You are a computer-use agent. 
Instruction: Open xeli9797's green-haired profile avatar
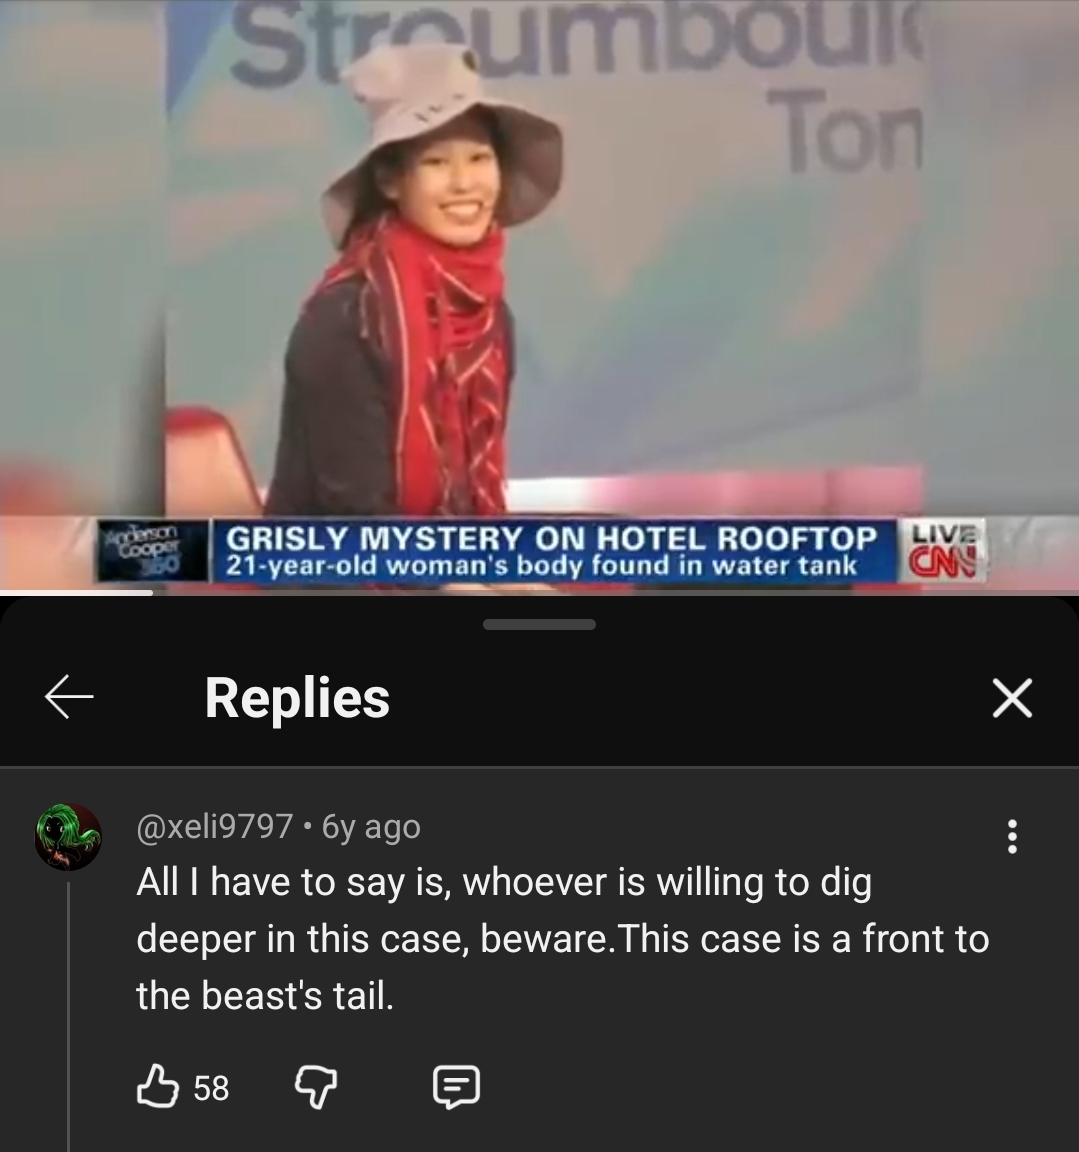tap(68, 837)
